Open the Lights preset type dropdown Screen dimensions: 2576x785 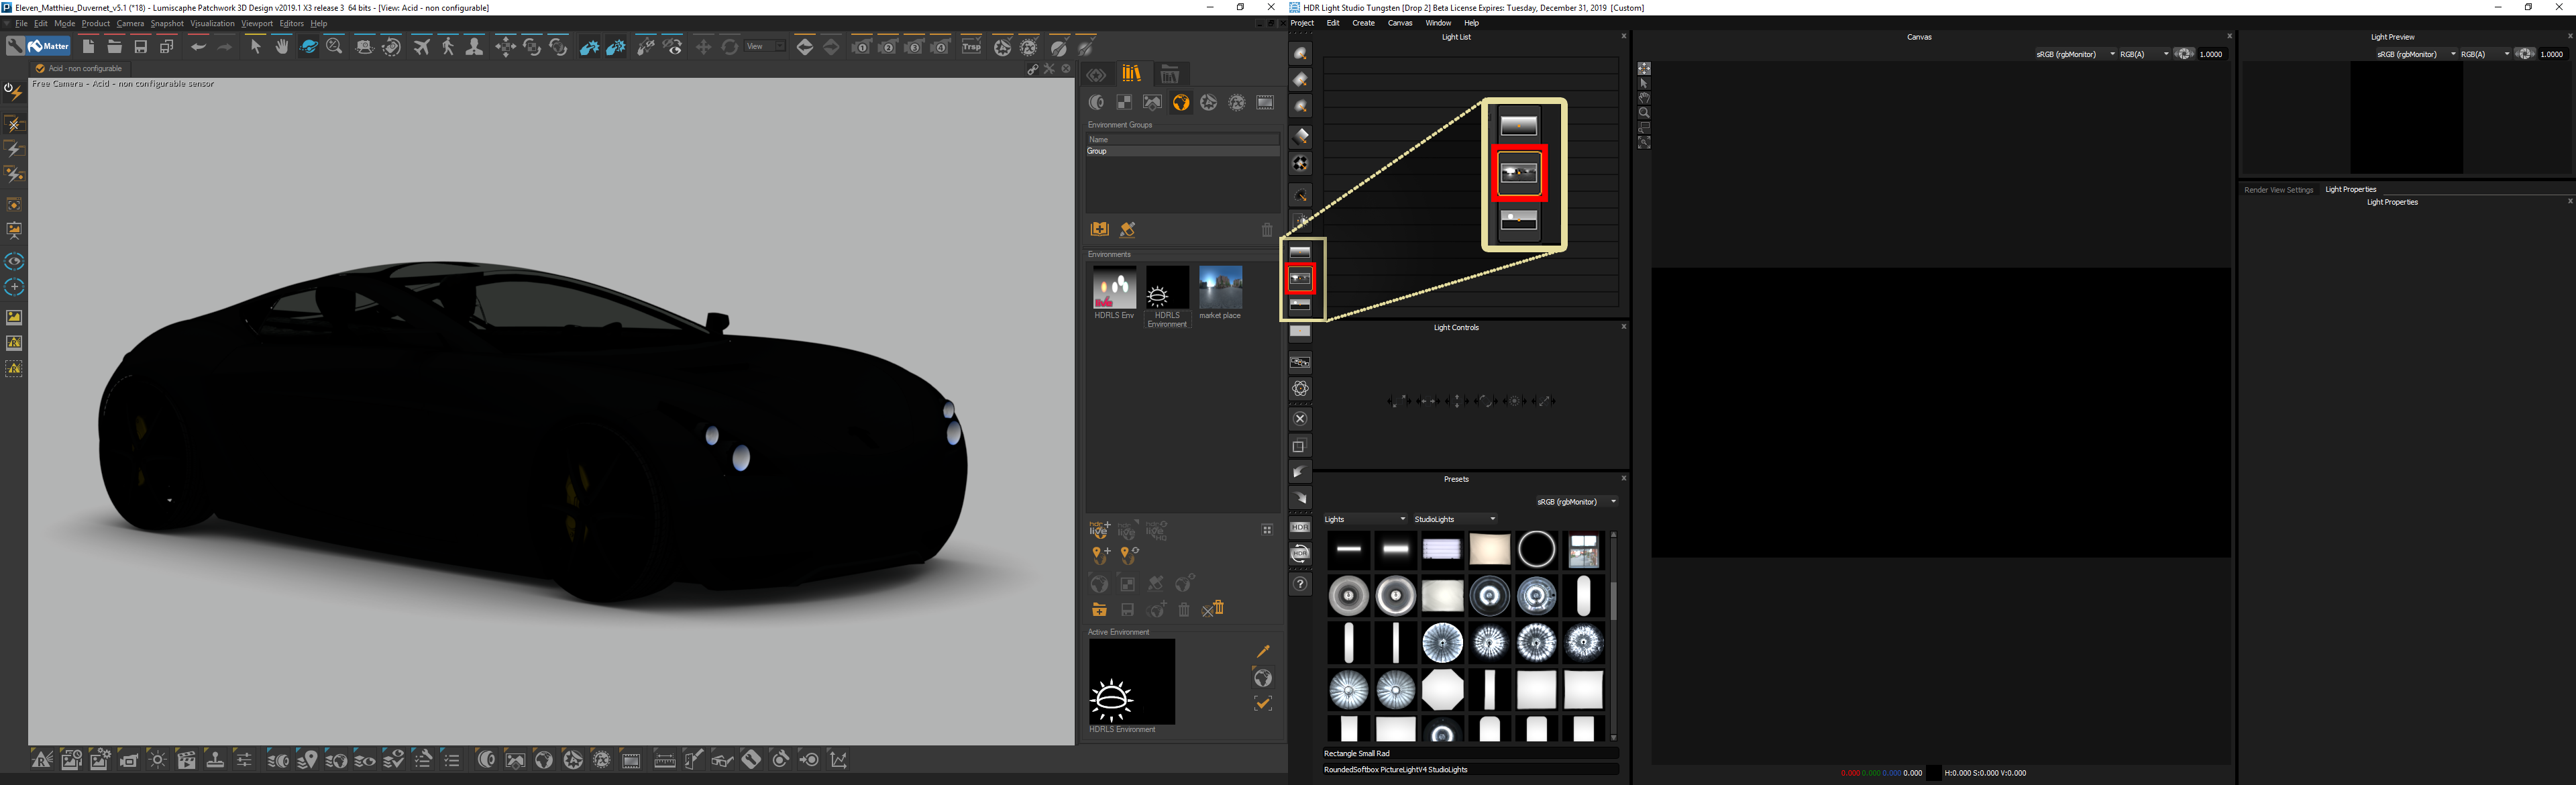1365,519
